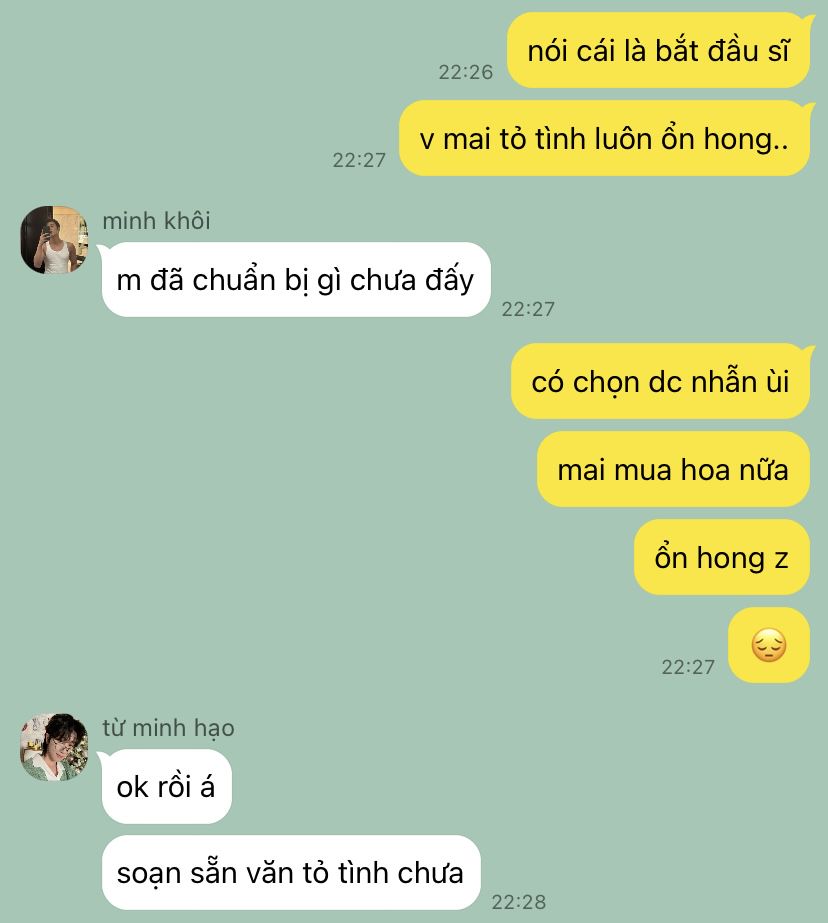The image size is (828, 923).
Task: Click timestamp beside minh khôi's message
Action: coord(528,309)
